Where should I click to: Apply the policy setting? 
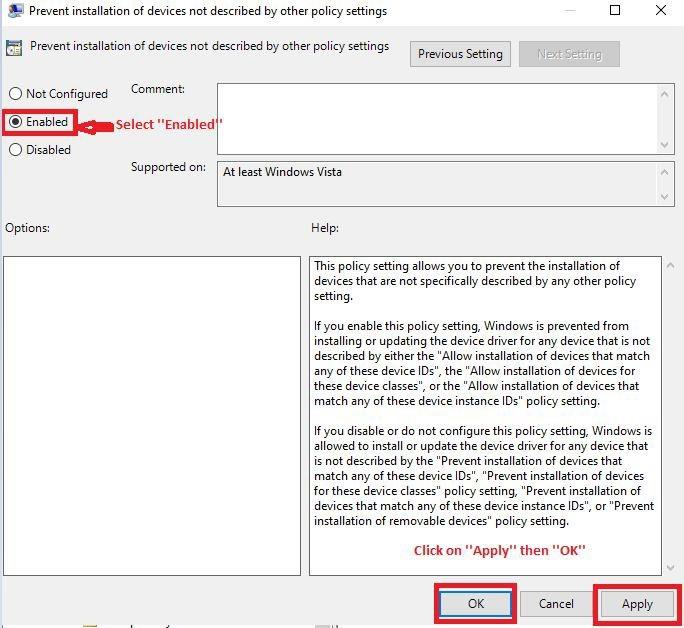click(637, 604)
